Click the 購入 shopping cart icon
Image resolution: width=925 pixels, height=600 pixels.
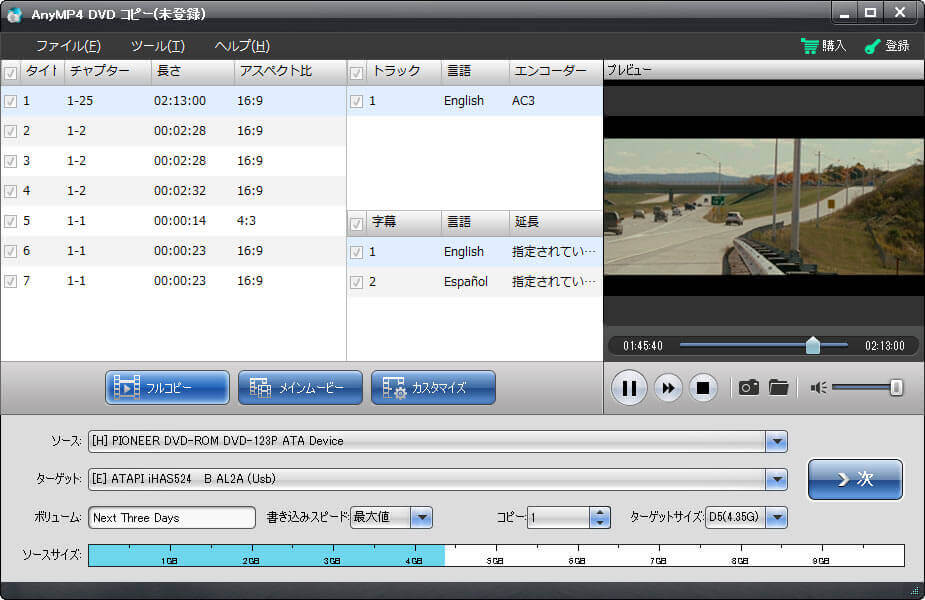[x=810, y=46]
